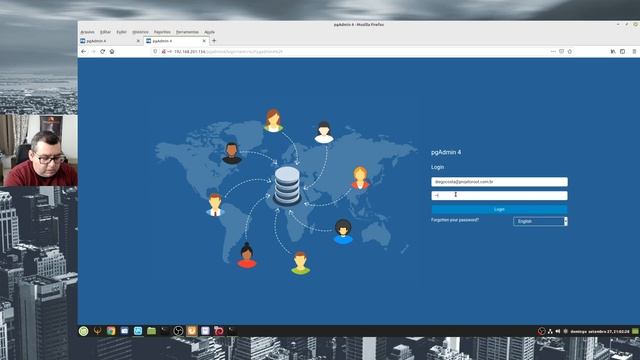Show tracking protection shield info
Viewport: 640px width, 360px height.
155,52
